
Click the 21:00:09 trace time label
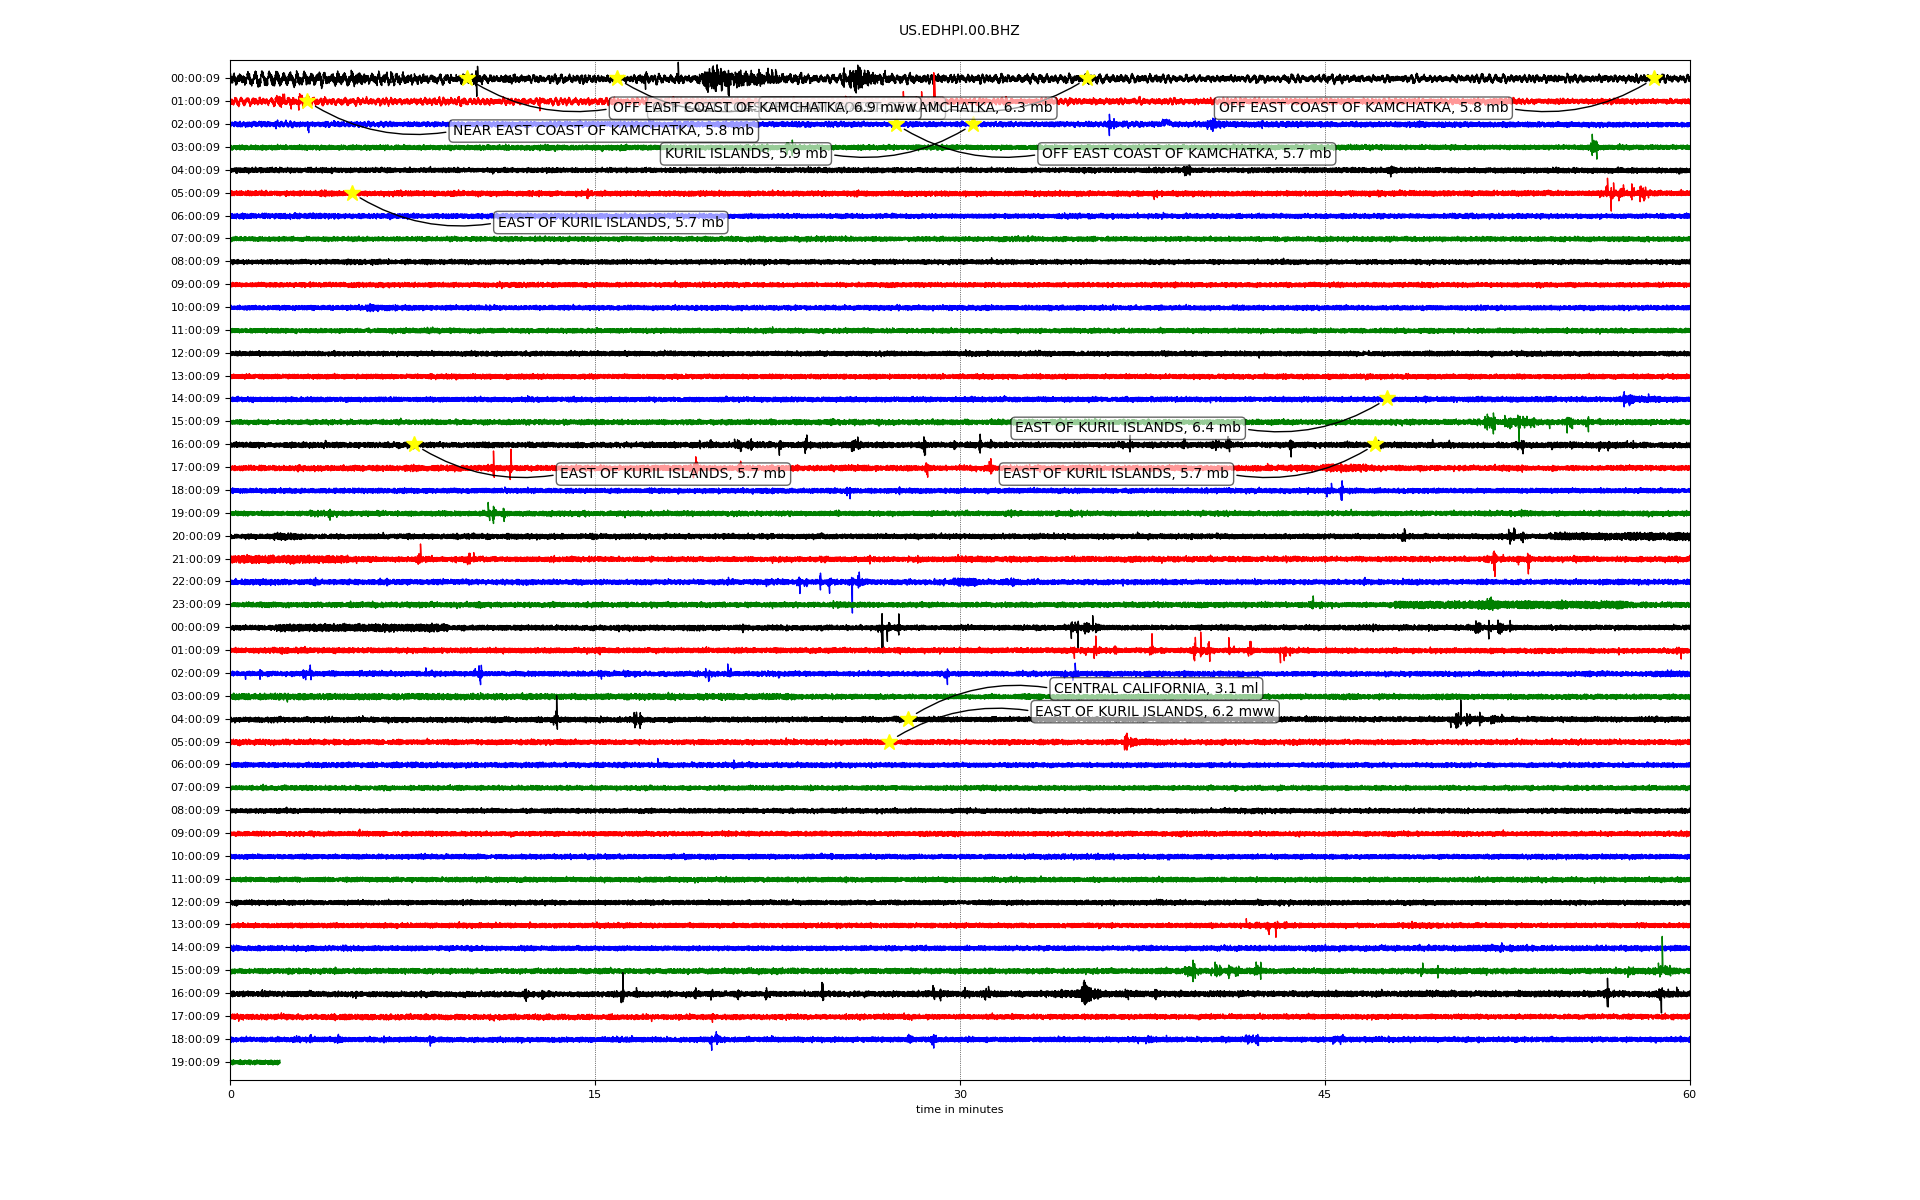point(195,560)
